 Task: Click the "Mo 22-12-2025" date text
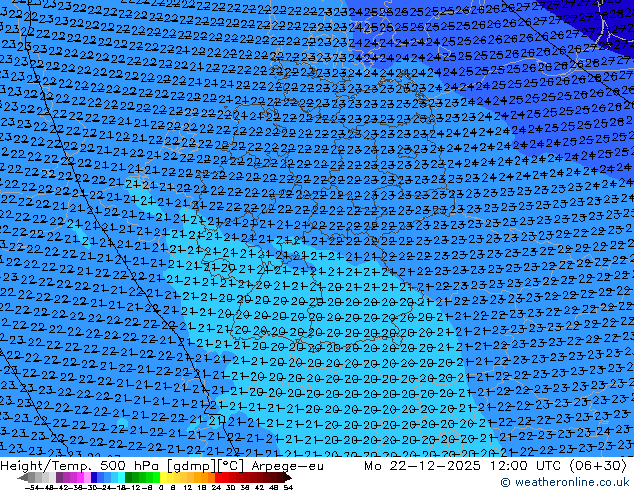422,466
